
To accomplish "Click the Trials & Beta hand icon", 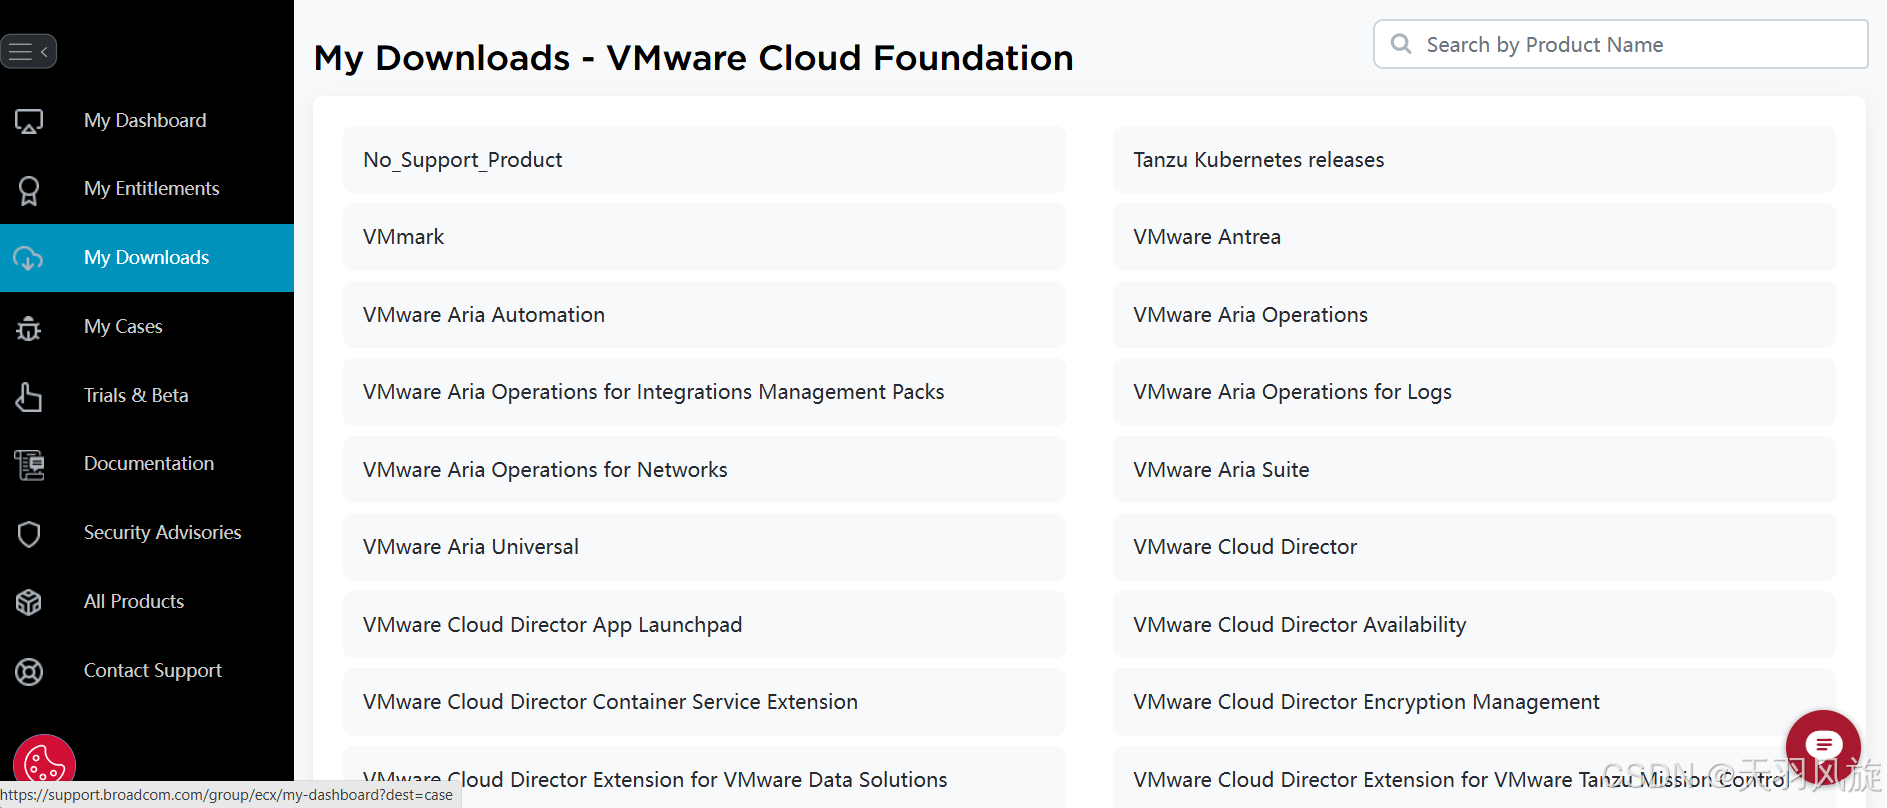I will (29, 396).
